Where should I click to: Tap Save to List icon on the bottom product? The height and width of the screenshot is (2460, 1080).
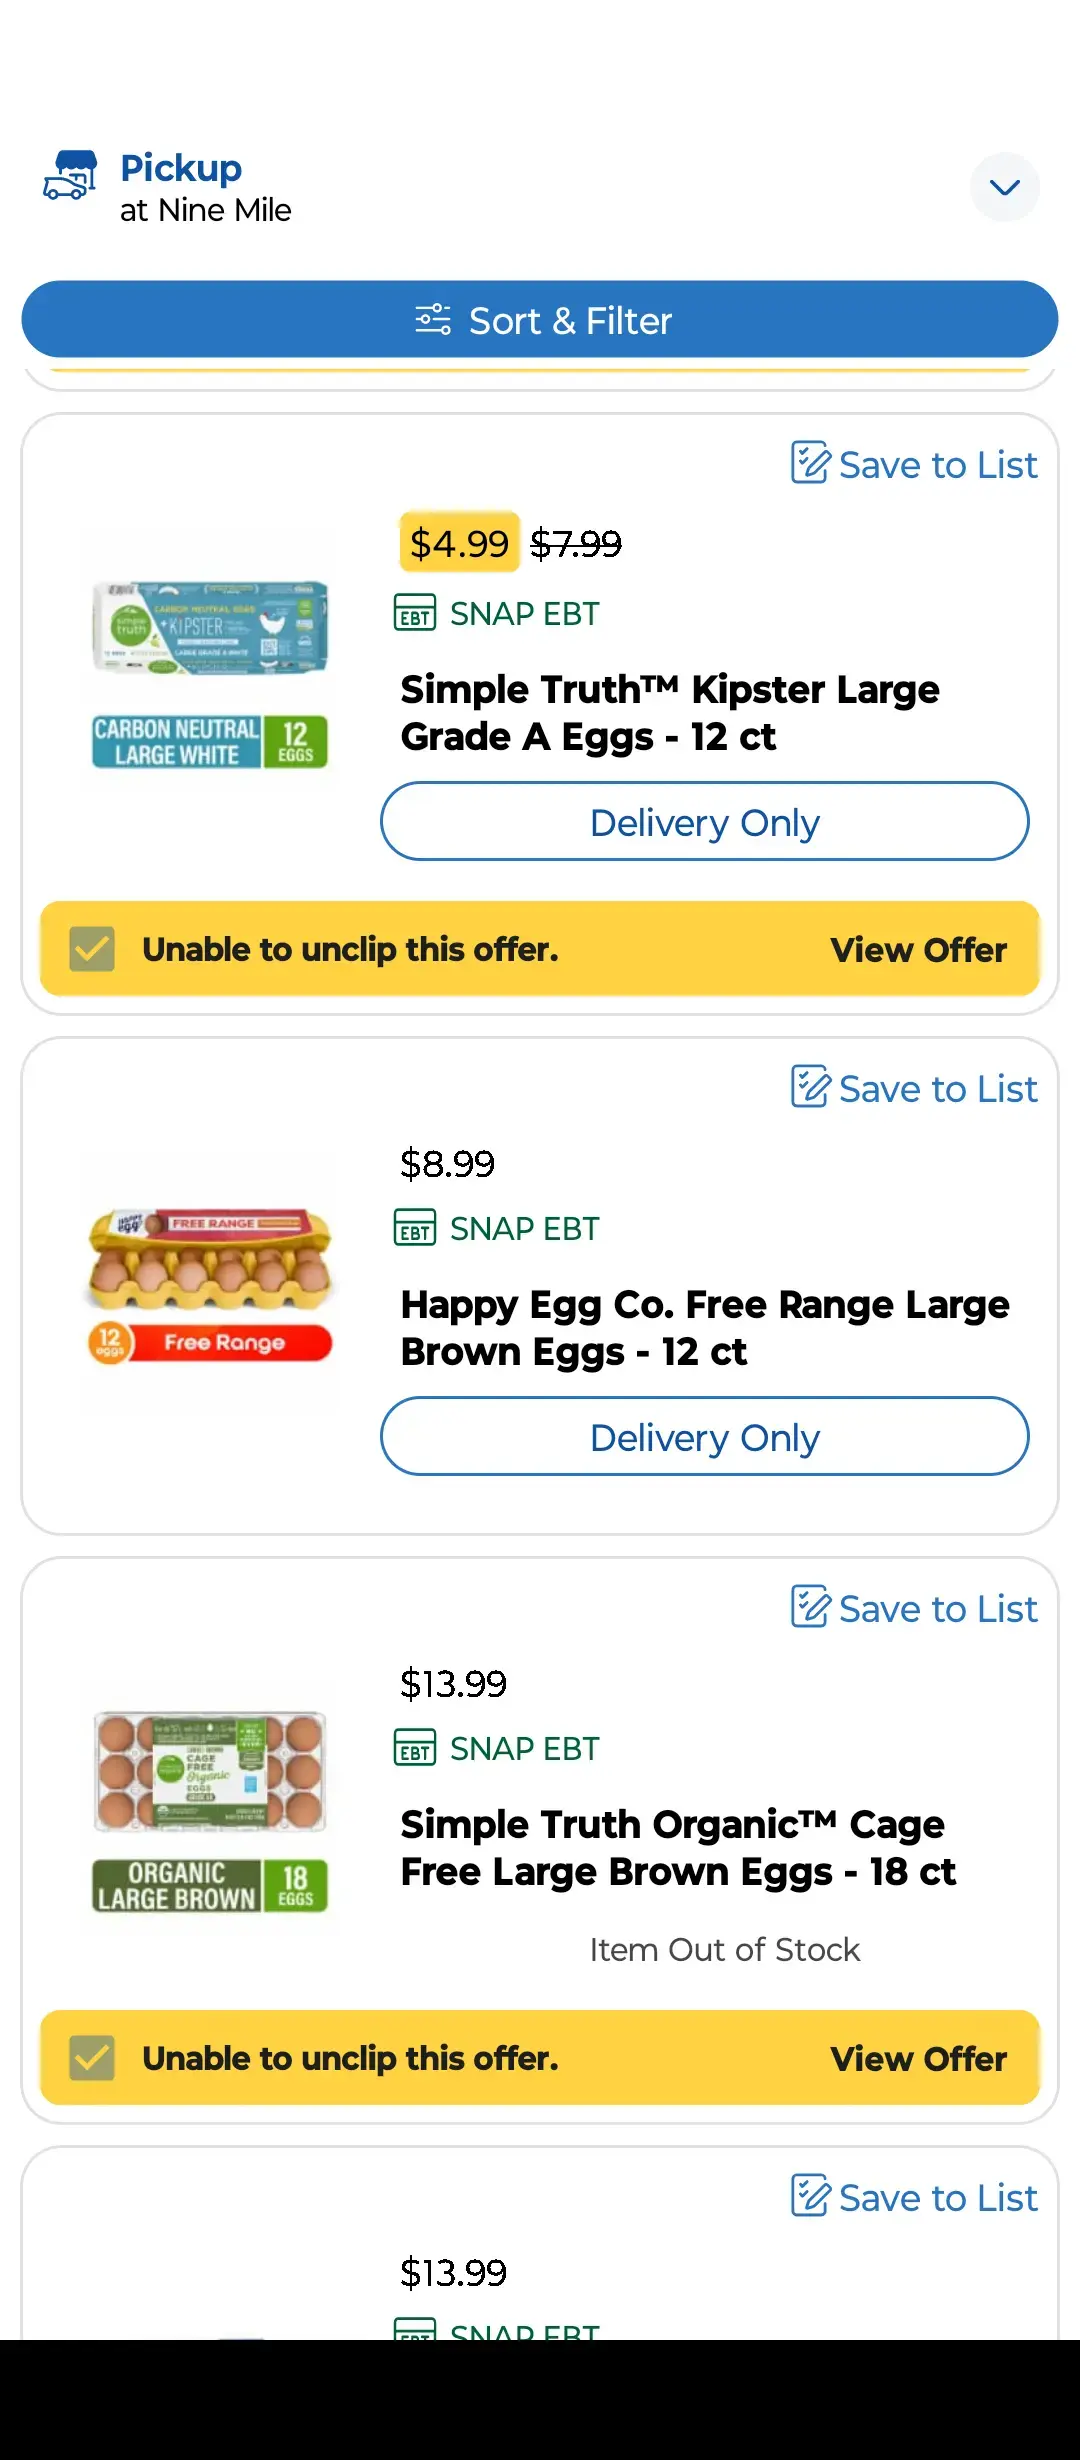click(810, 2196)
